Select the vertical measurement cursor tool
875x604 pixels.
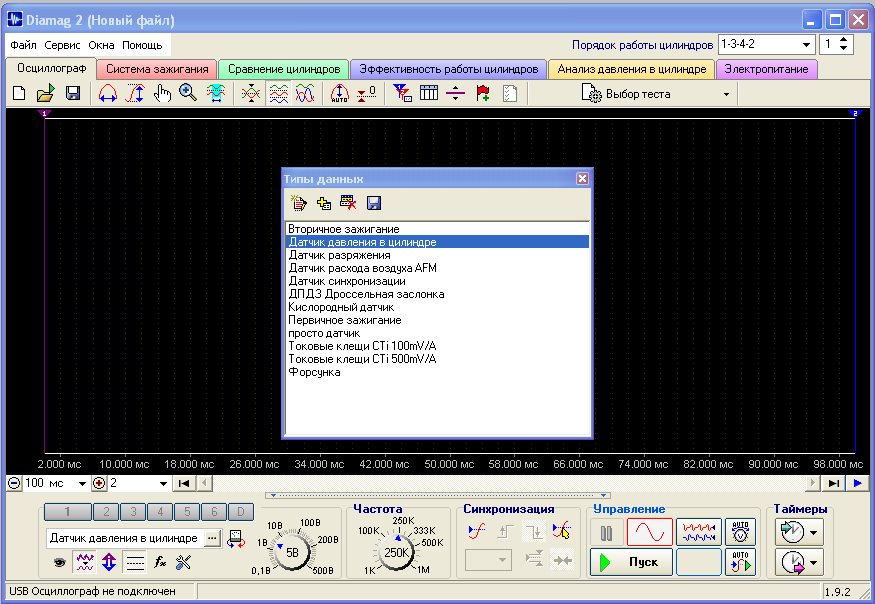[x=135, y=93]
